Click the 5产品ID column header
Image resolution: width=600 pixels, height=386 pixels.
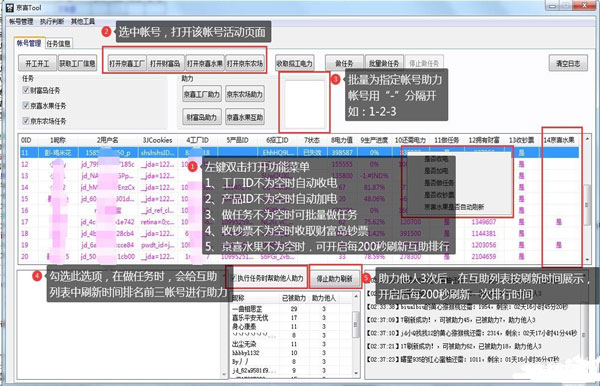237,140
